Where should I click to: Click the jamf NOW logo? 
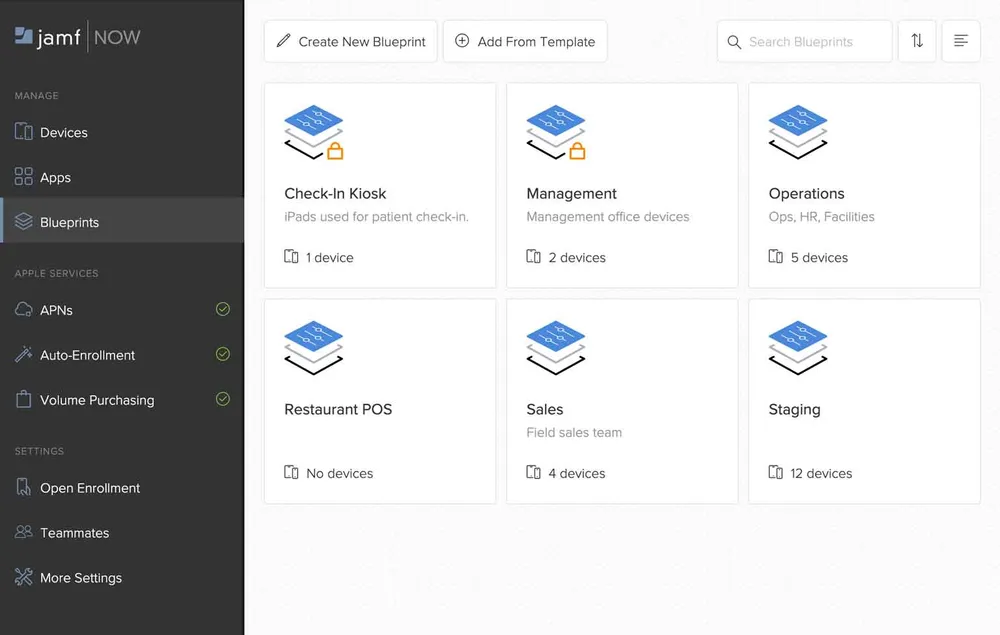pyautogui.click(x=78, y=38)
